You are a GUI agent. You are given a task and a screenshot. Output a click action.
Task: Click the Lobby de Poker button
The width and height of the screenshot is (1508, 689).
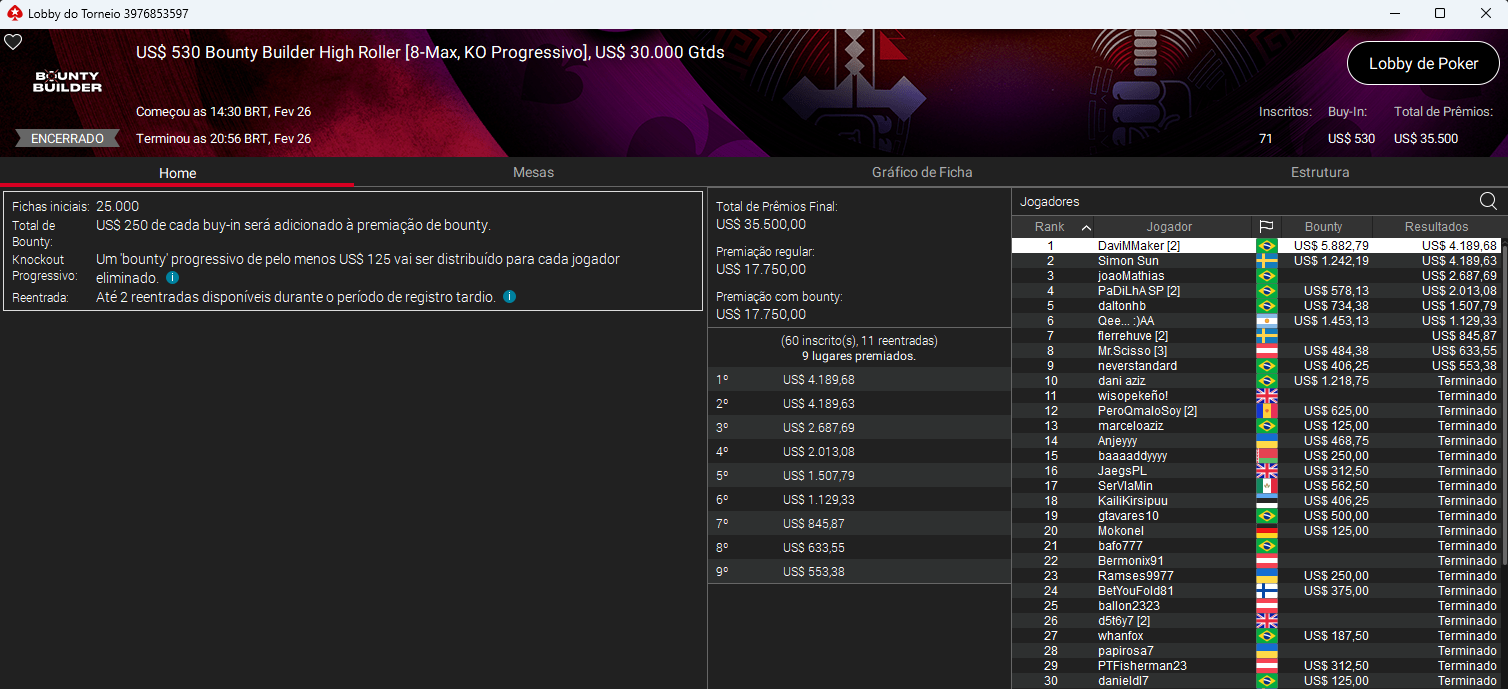point(1423,63)
